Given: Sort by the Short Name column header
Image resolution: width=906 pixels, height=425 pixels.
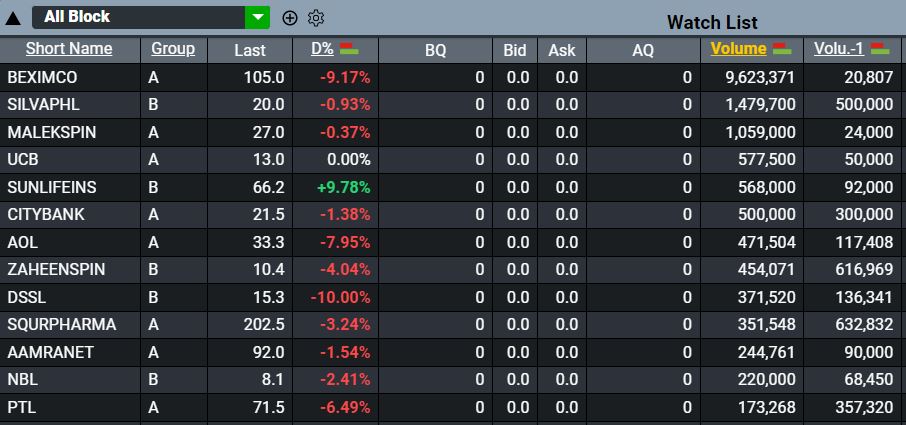Looking at the screenshot, I should tap(69, 49).
